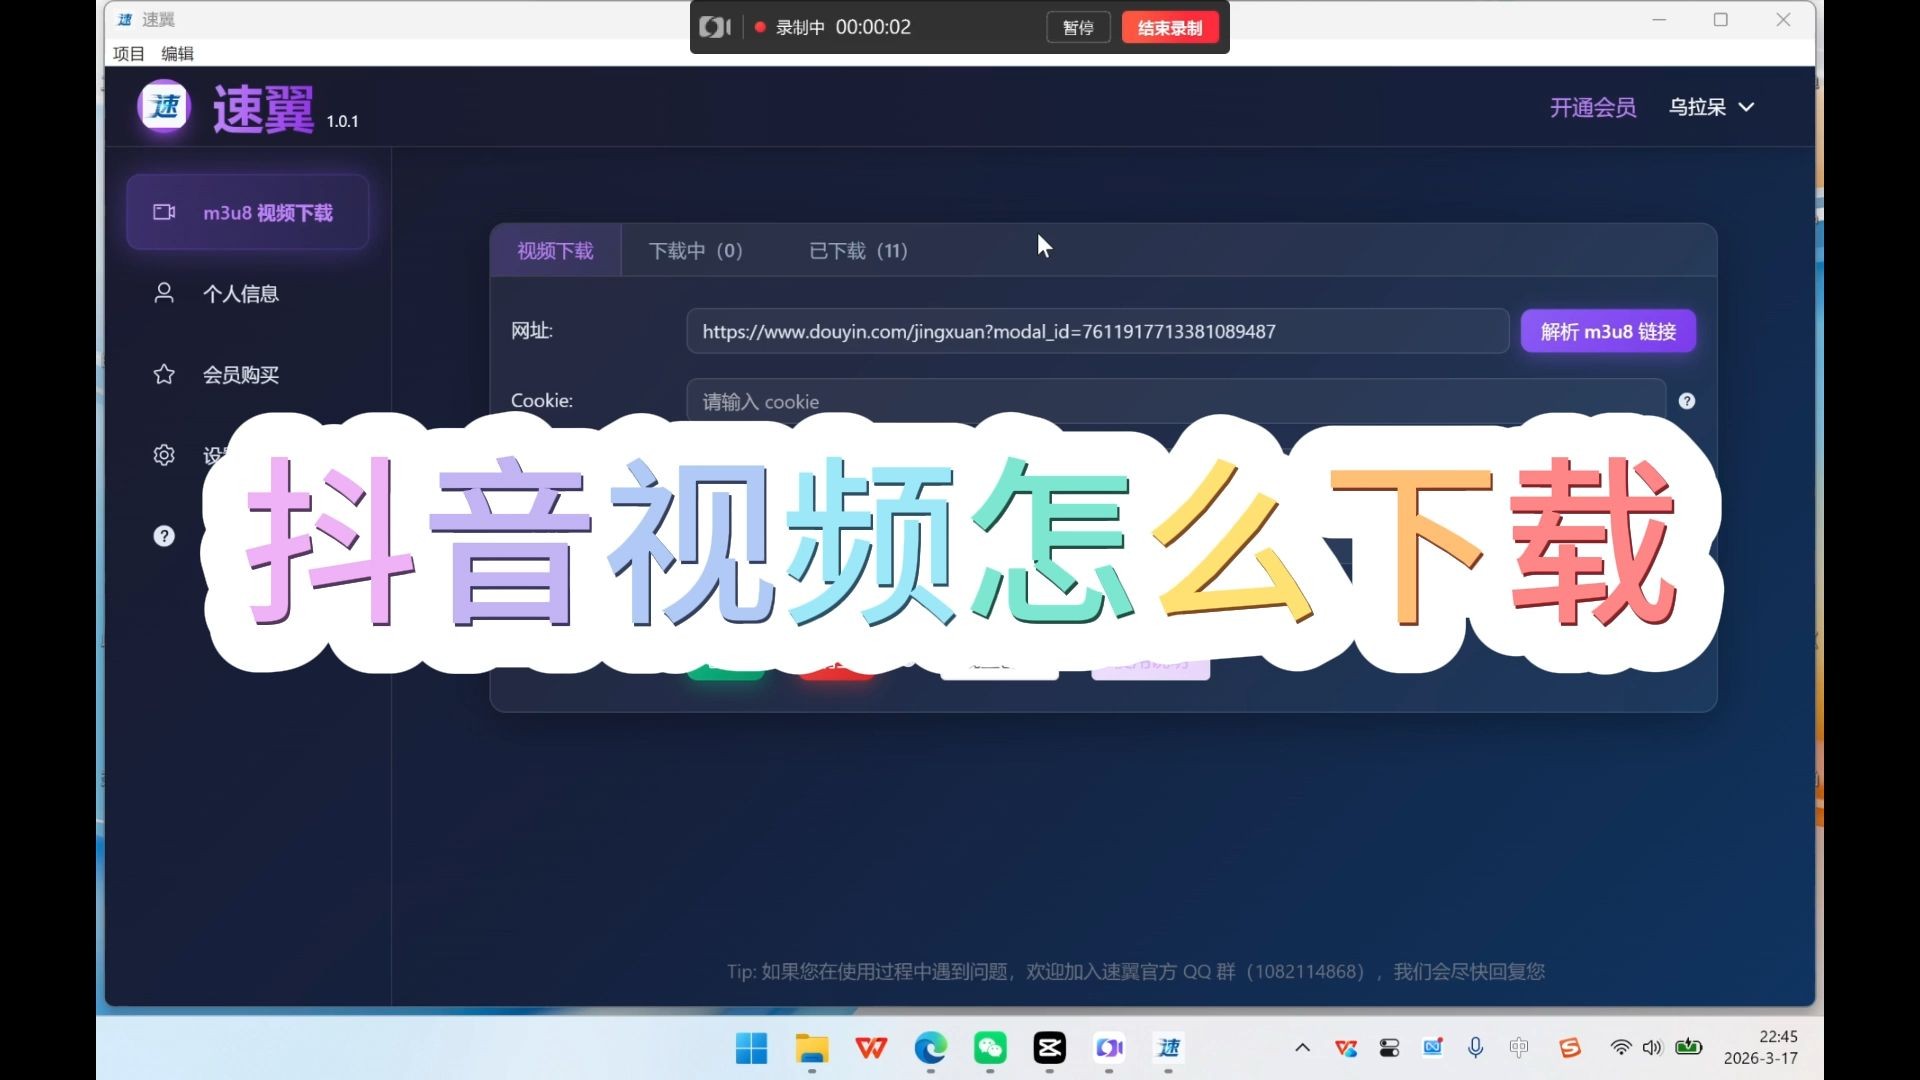Open the settings gear in the sidebar
The height and width of the screenshot is (1080, 1920).
pos(164,454)
